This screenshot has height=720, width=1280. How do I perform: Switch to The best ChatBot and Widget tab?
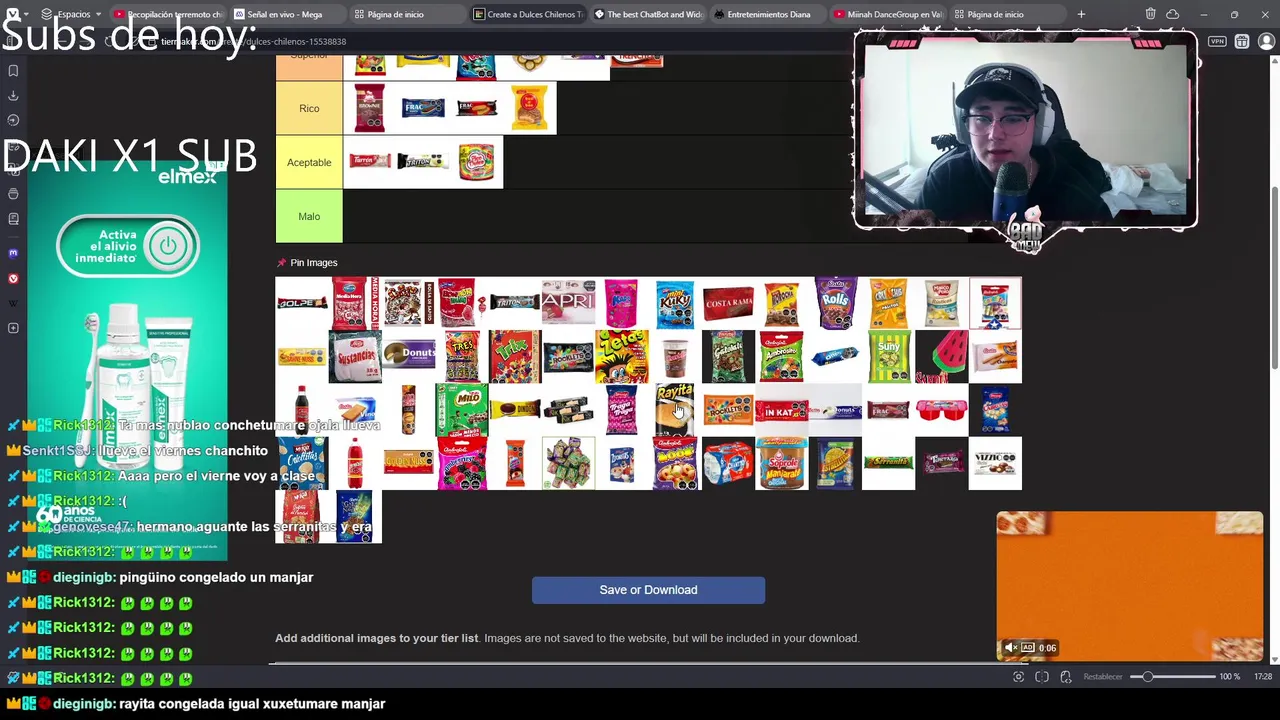point(647,14)
